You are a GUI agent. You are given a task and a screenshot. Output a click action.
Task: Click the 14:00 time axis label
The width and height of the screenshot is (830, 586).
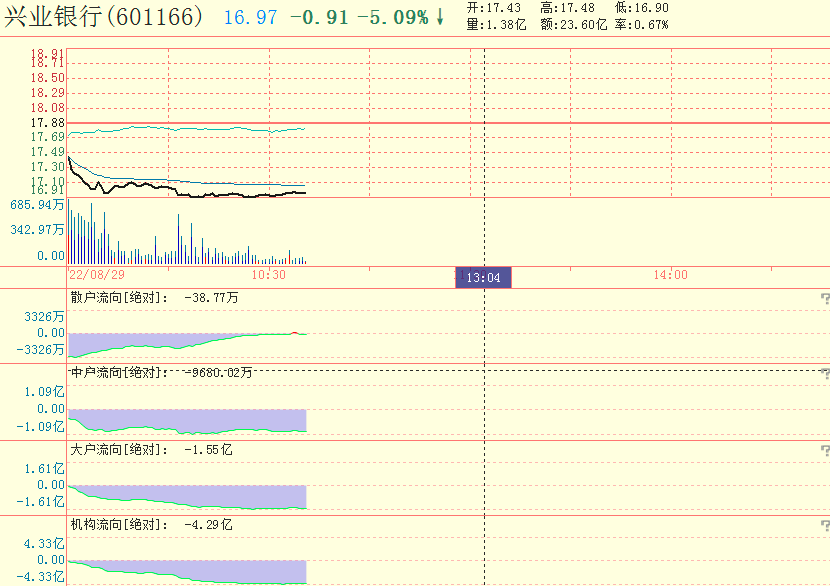tap(670, 275)
